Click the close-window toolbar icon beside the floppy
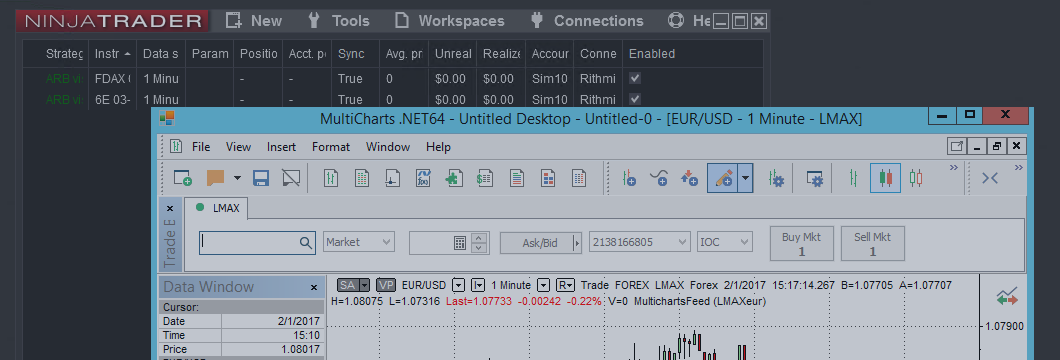This screenshot has height=360, width=1060. click(291, 178)
